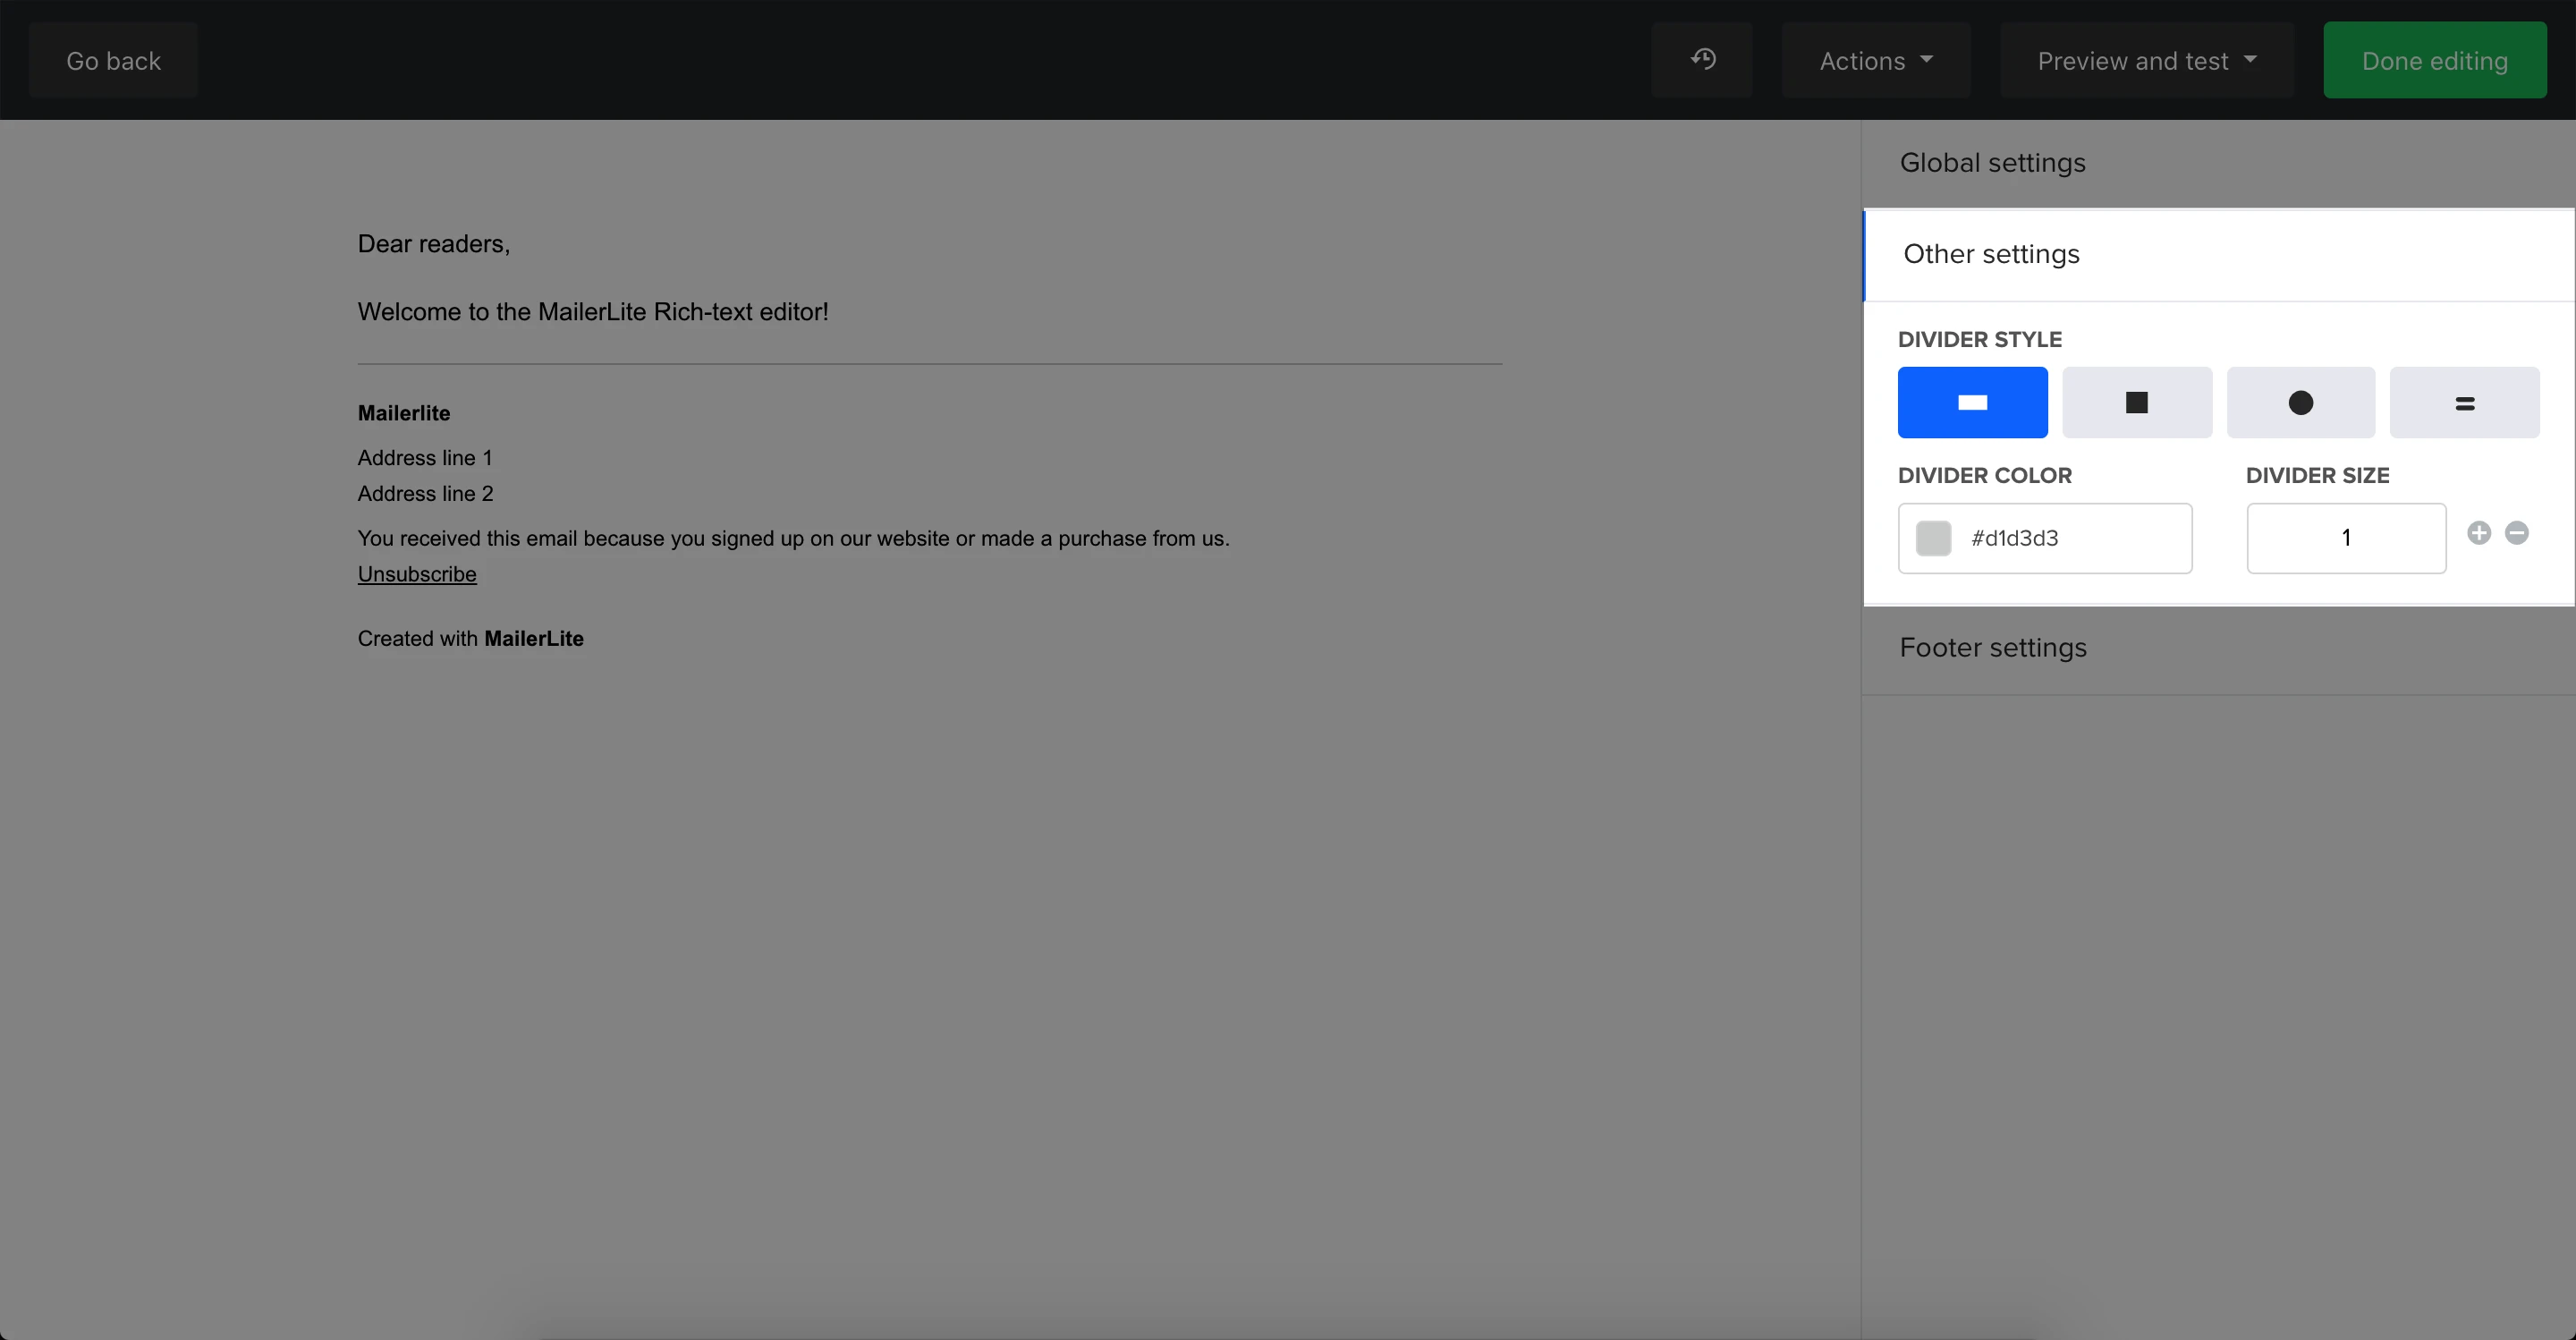
Task: Collapse the Other settings section
Action: click(1990, 254)
